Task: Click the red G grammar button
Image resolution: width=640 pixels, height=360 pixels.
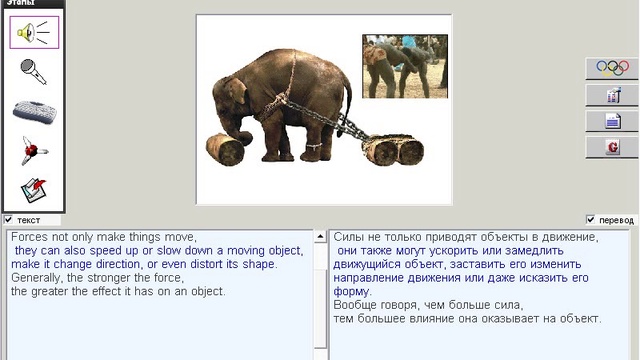Action: coord(612,147)
